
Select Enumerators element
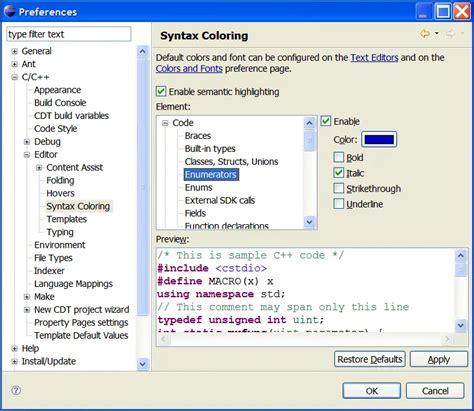click(211, 175)
